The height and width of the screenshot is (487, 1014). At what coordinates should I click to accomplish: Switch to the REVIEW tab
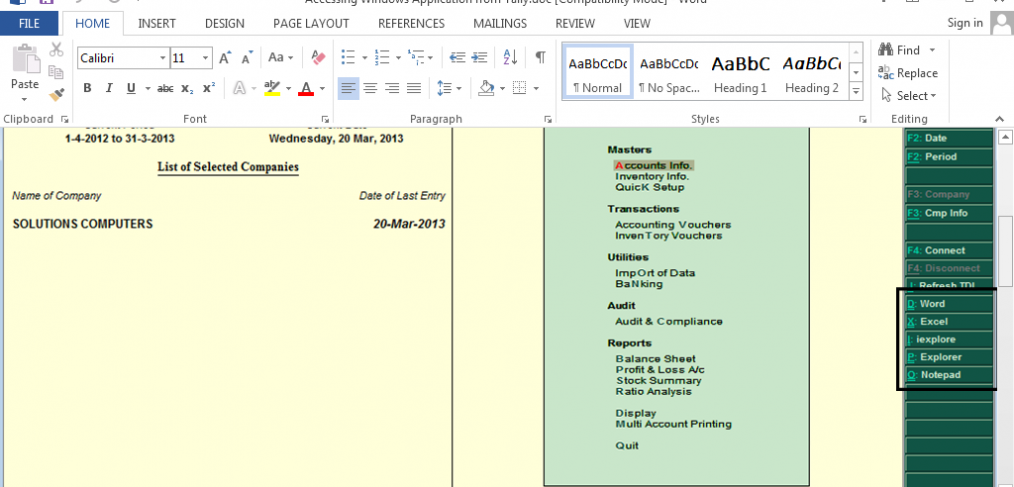click(575, 23)
